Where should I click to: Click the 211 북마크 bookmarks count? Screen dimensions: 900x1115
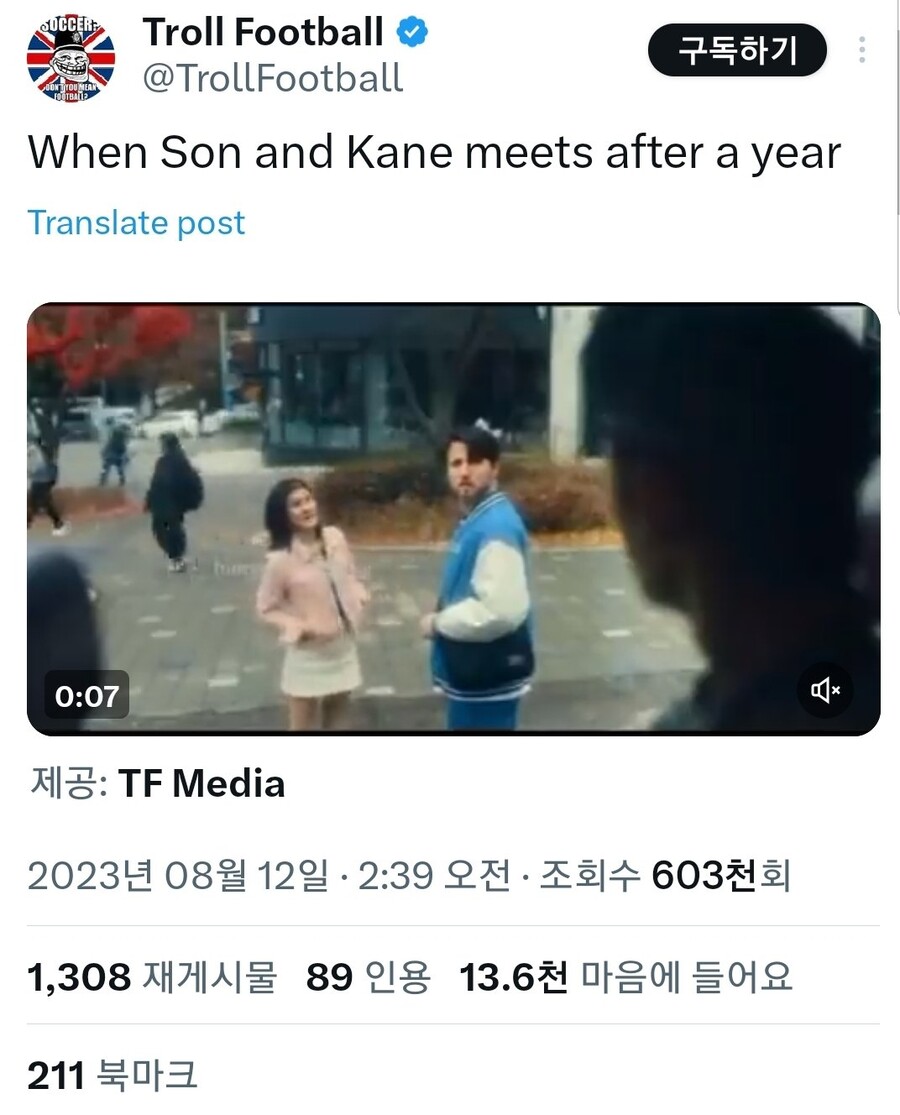(112, 1075)
